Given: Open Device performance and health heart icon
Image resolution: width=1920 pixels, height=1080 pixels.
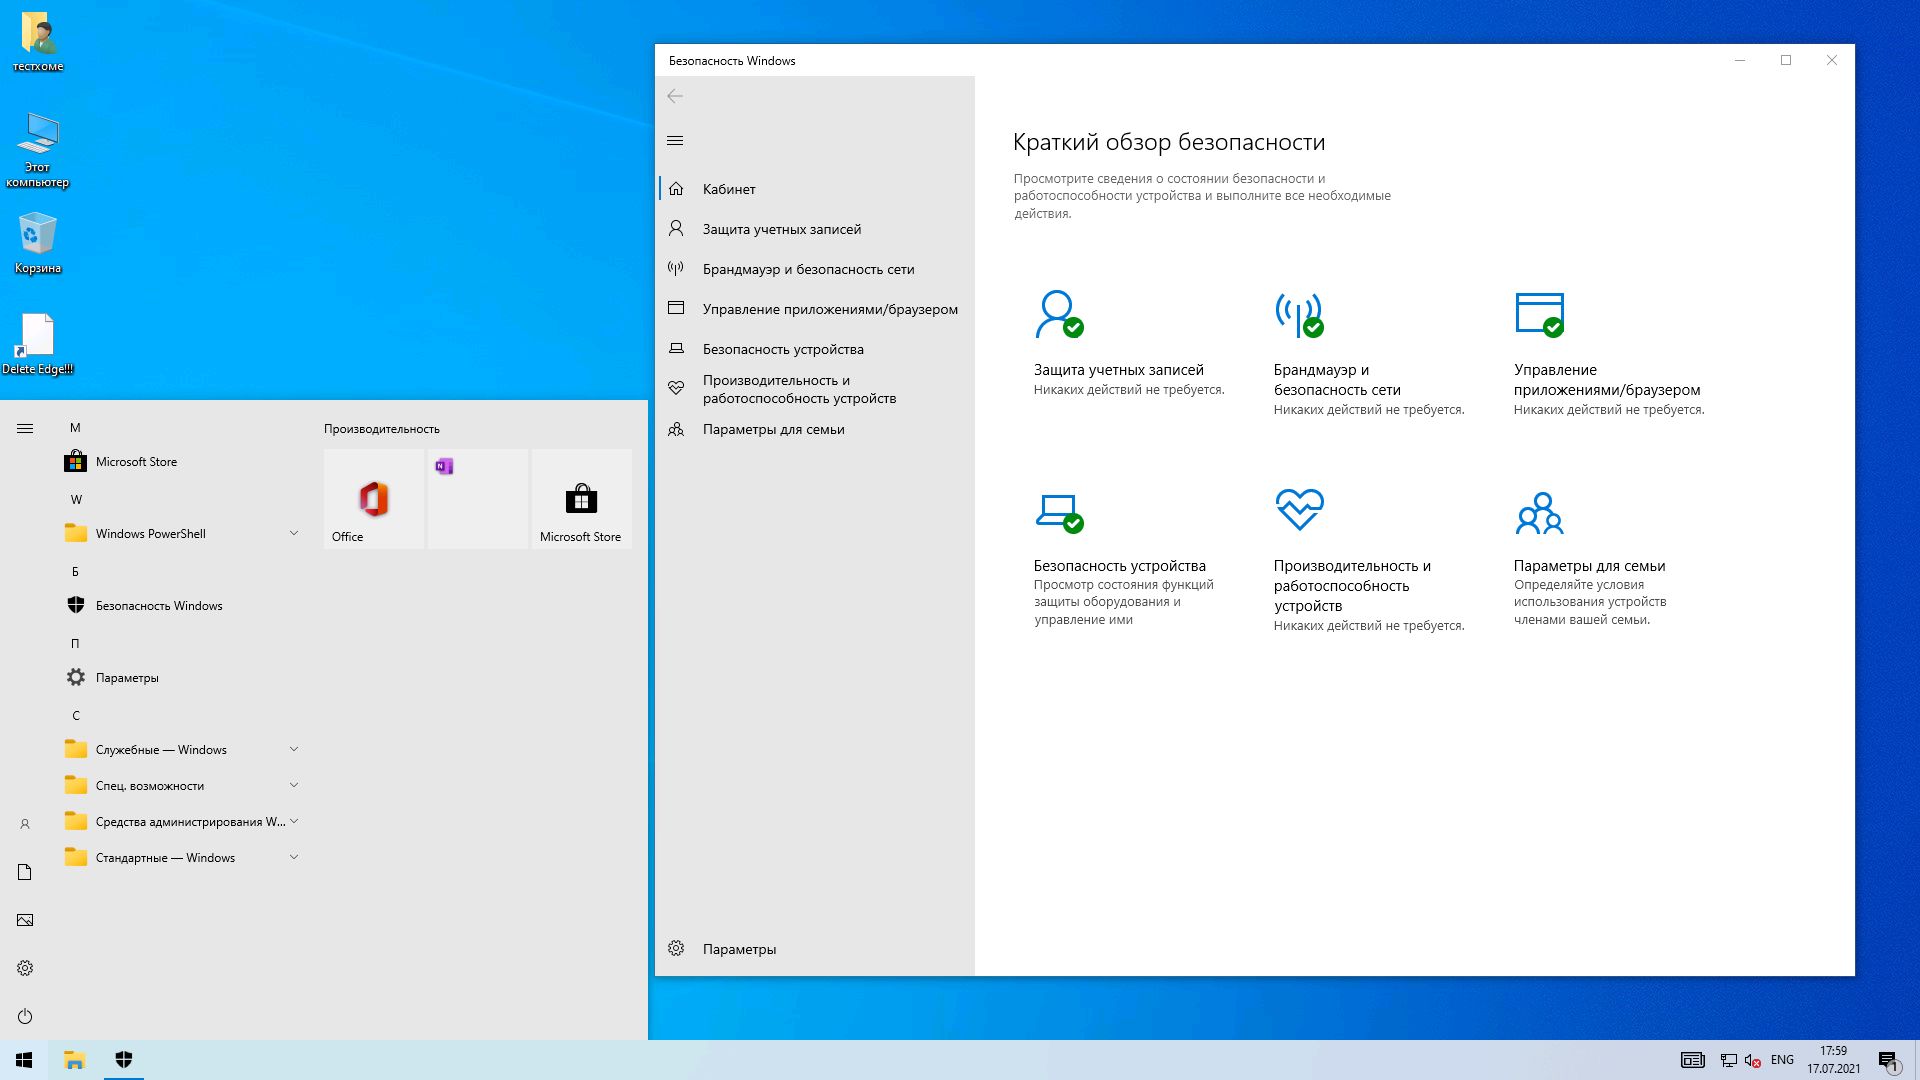Looking at the screenshot, I should click(1299, 509).
